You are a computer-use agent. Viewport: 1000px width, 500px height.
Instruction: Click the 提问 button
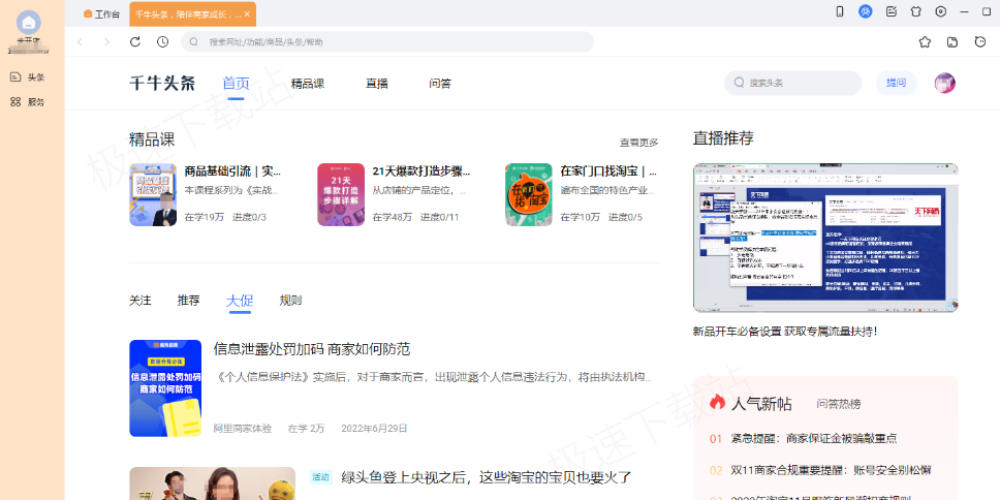tap(896, 83)
